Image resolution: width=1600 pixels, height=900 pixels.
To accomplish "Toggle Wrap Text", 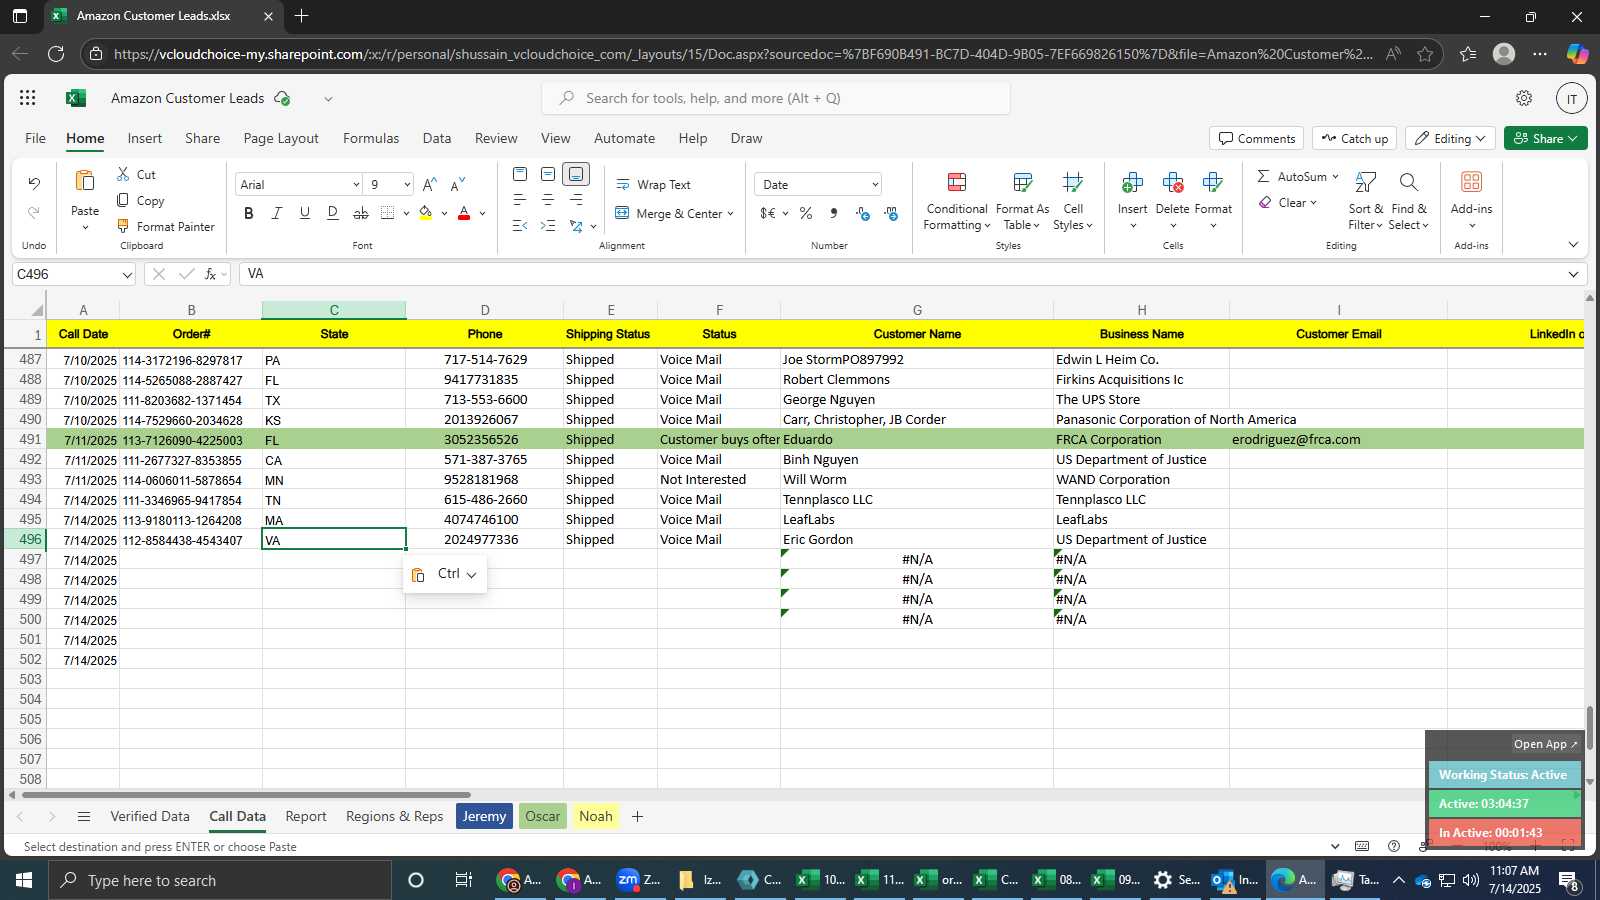I will 653,184.
